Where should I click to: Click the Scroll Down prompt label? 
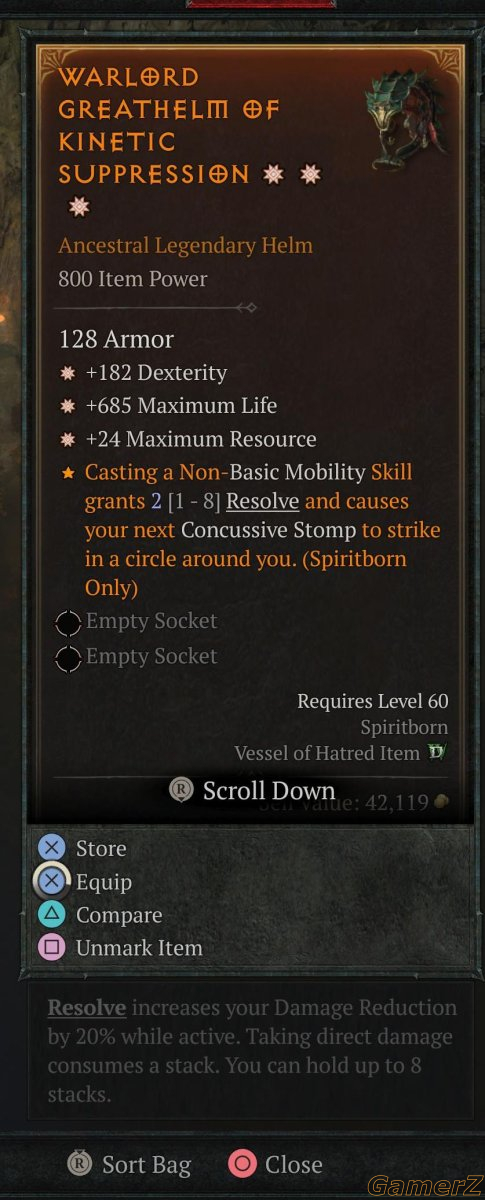pos(269,790)
